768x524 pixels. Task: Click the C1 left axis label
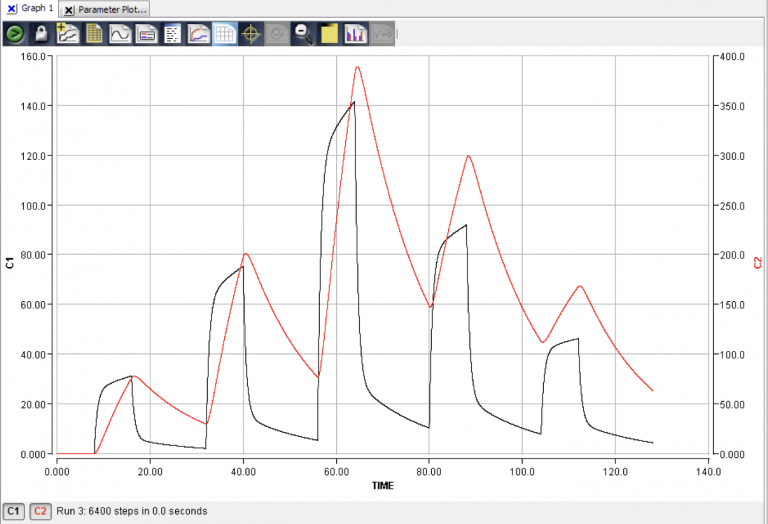point(10,262)
